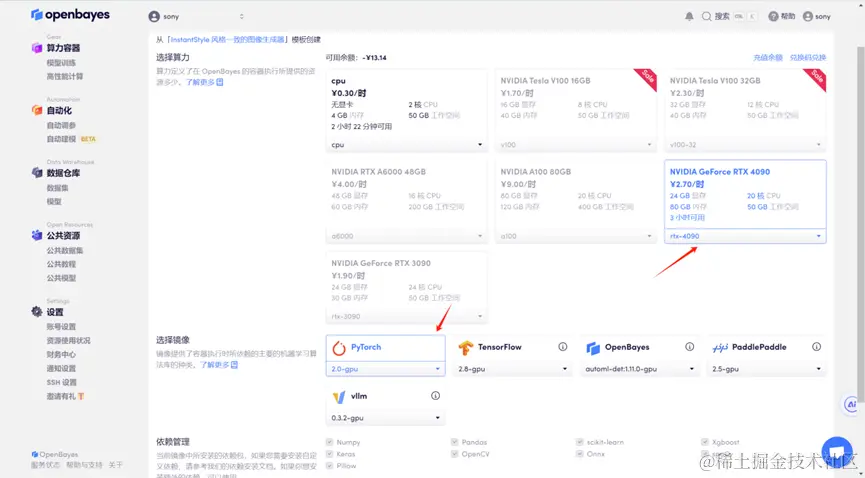Open the PyTorch 2.0-gpu version dropdown
The height and width of the screenshot is (478, 865).
point(386,369)
